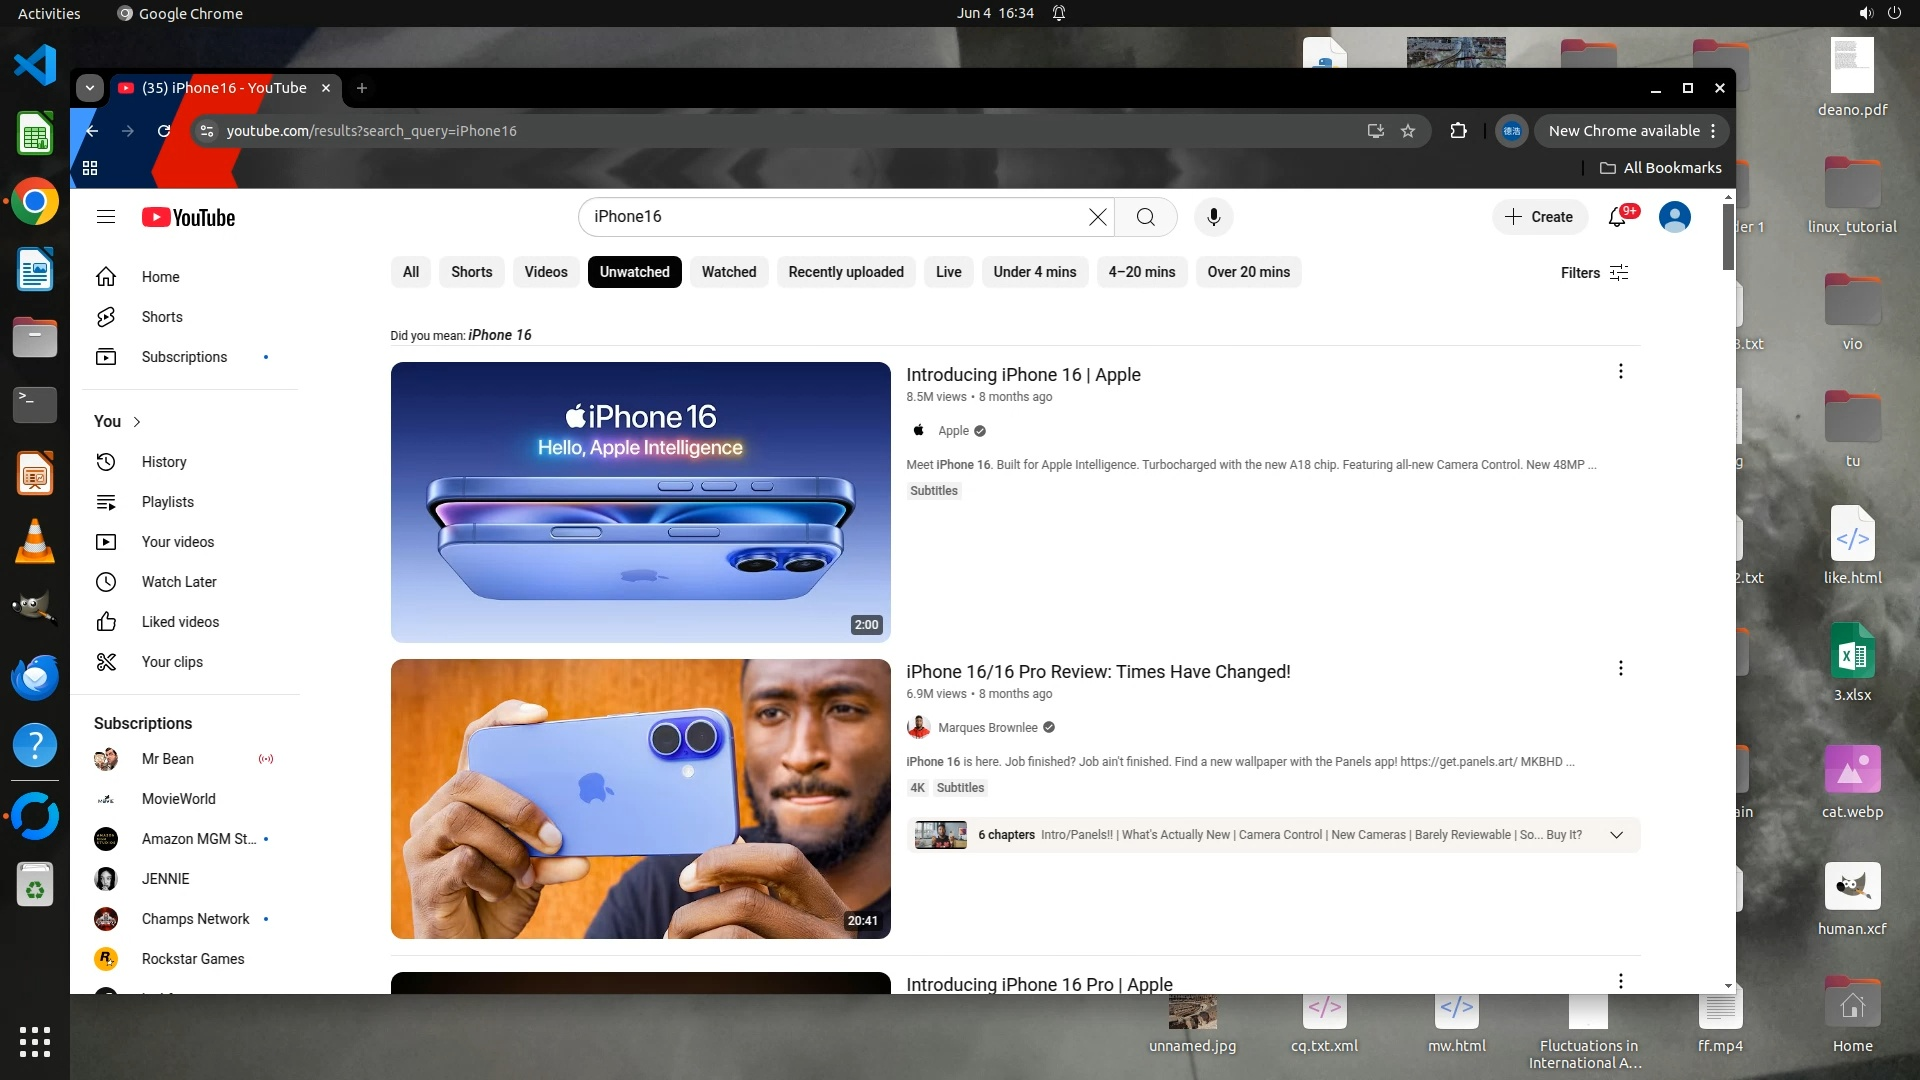
Task: Click the voice search microphone icon
Action: (1213, 217)
